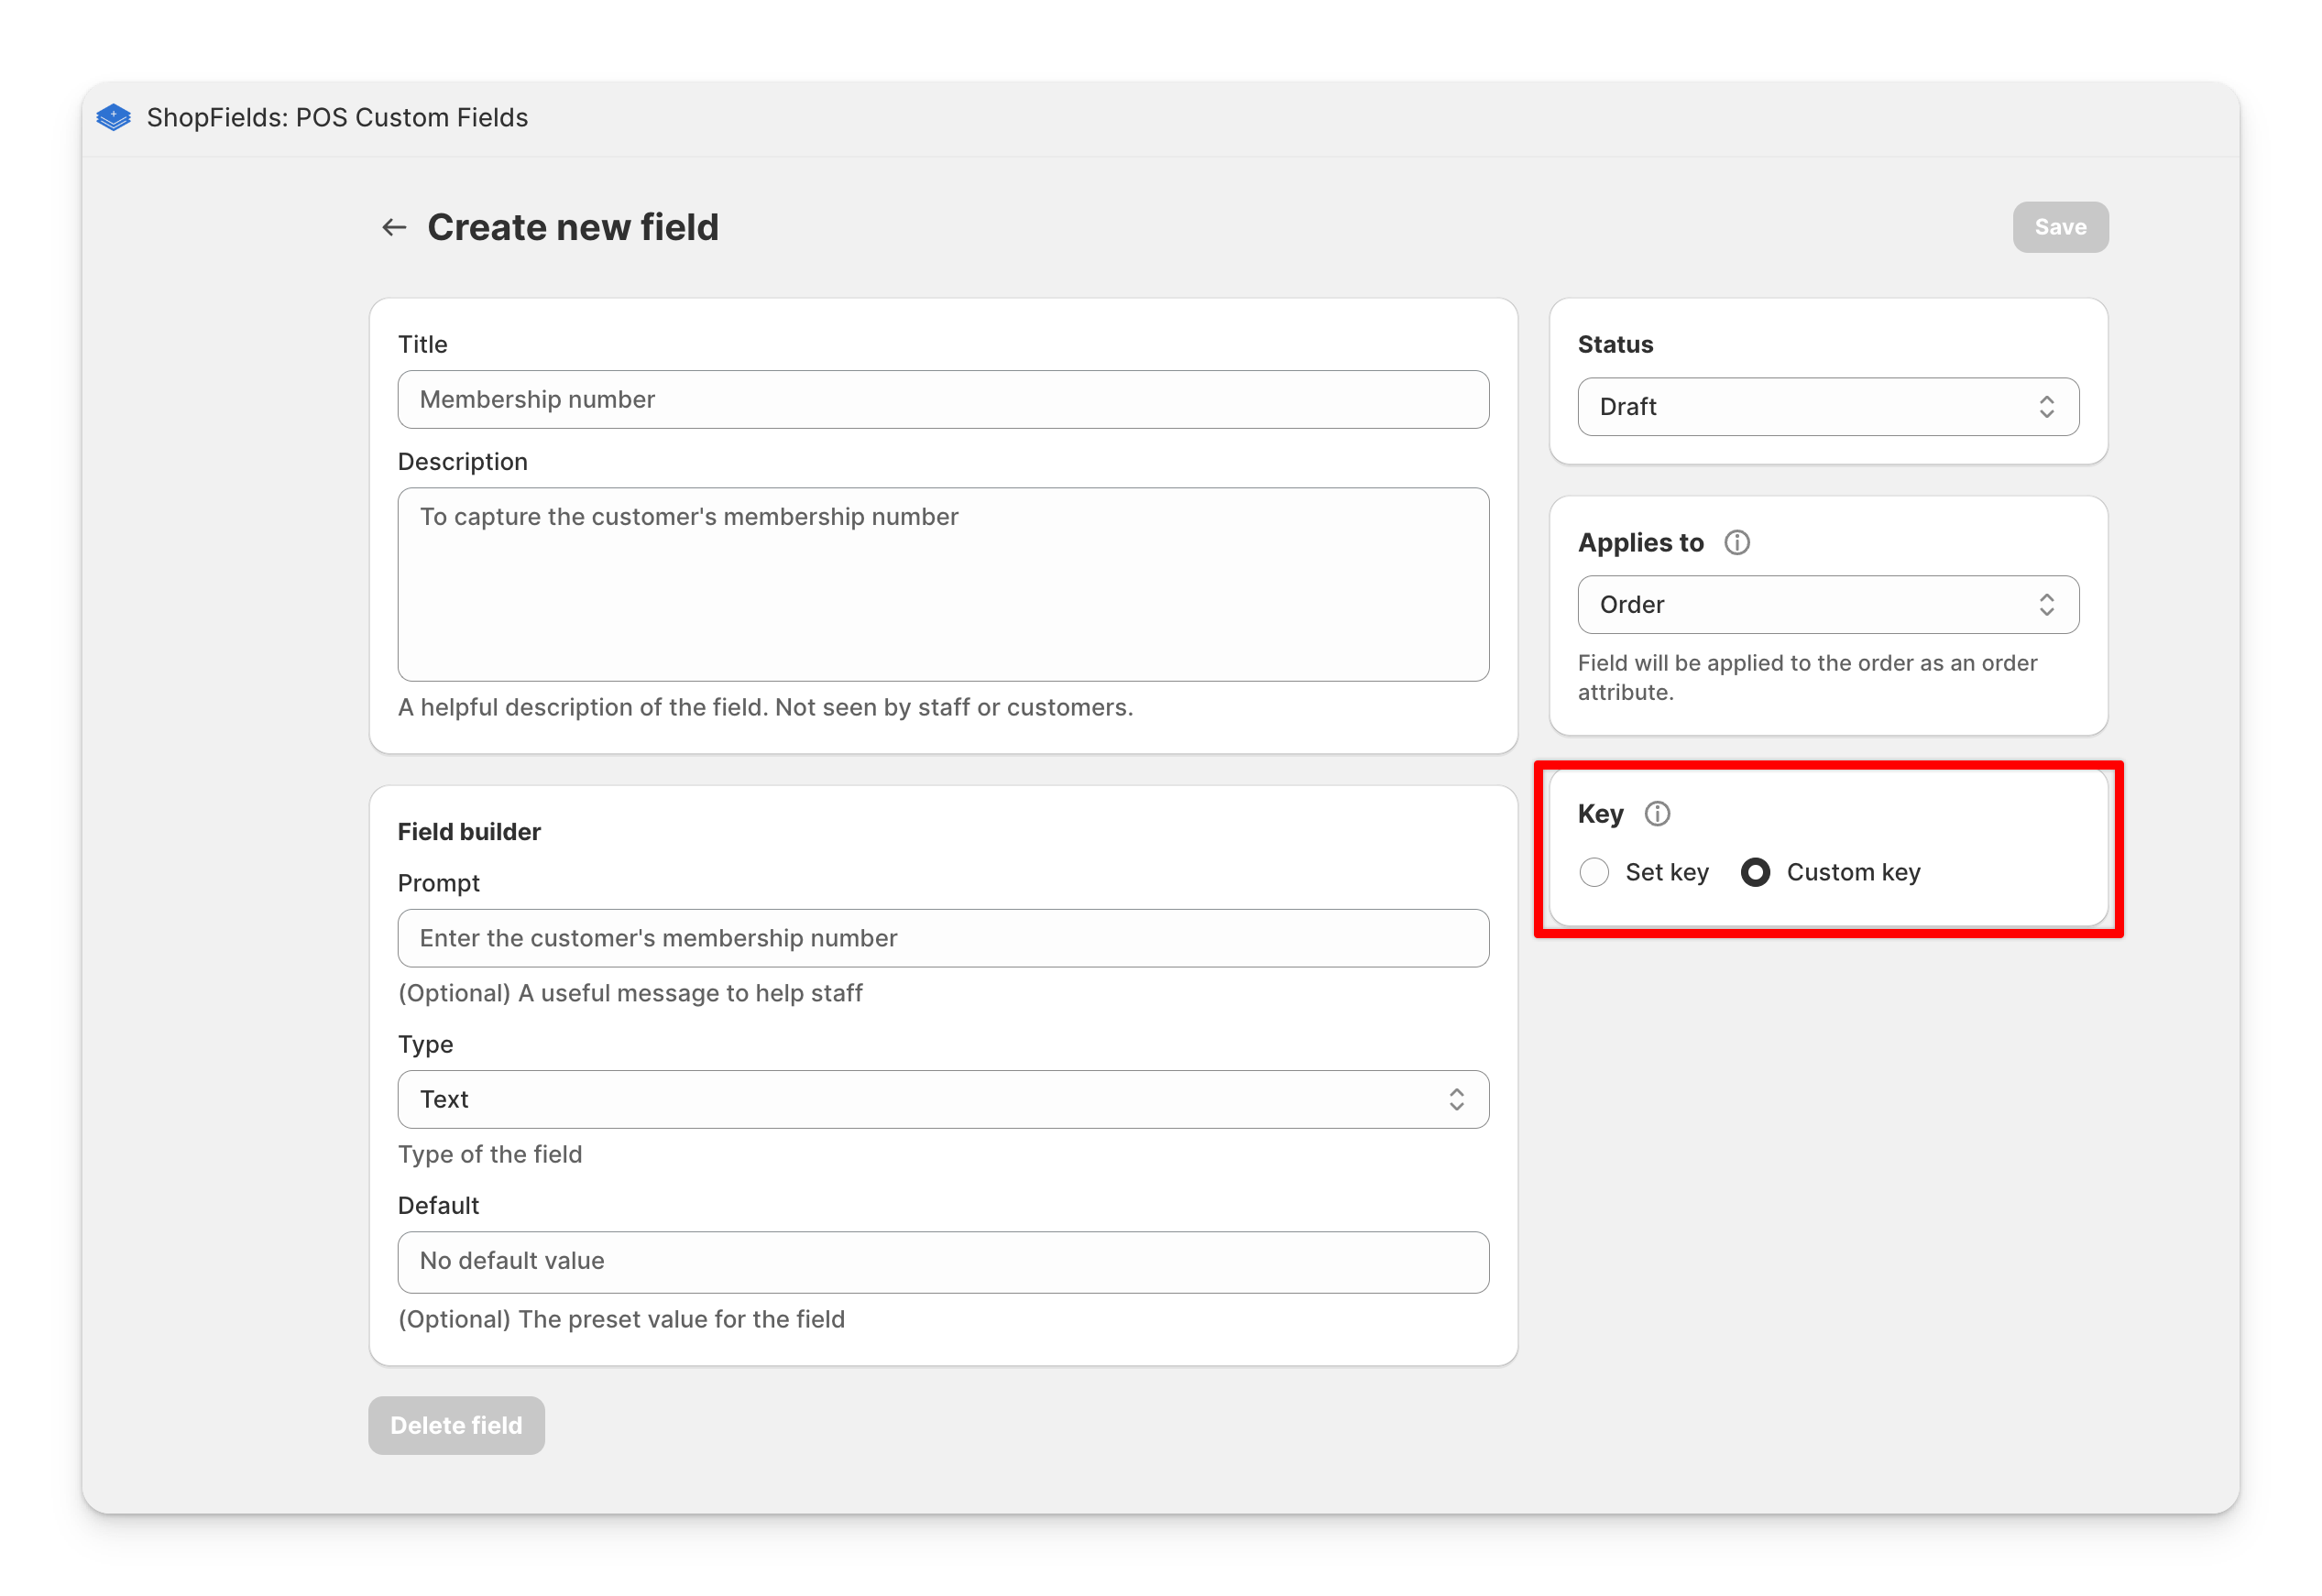Click the Delete field button
The height and width of the screenshot is (1596, 2322).
pos(457,1425)
